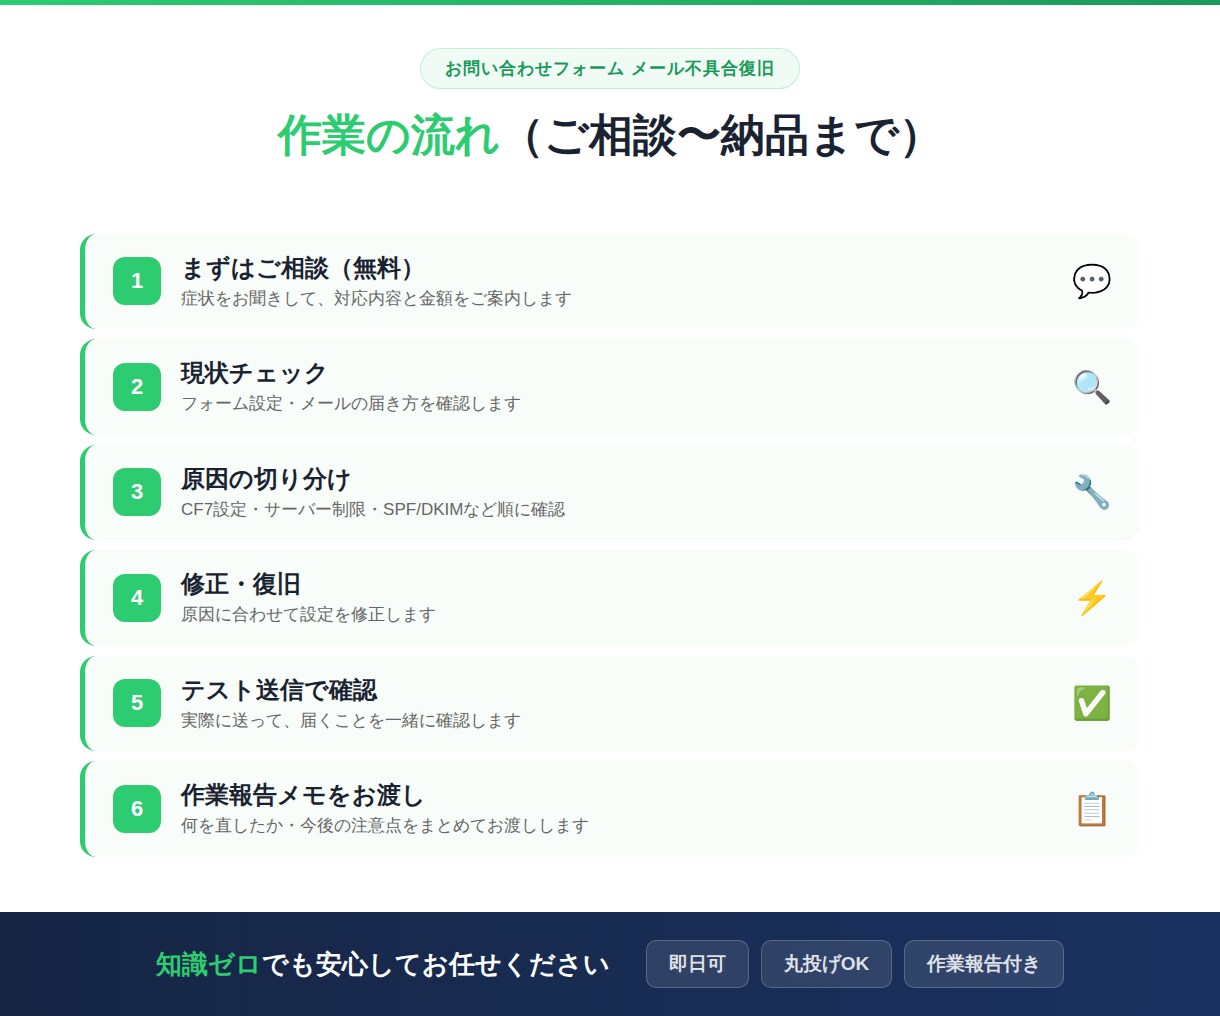
Task: Click the text 何を直したか・今後の注意点をまとめてお渡しします
Action: click(x=385, y=826)
